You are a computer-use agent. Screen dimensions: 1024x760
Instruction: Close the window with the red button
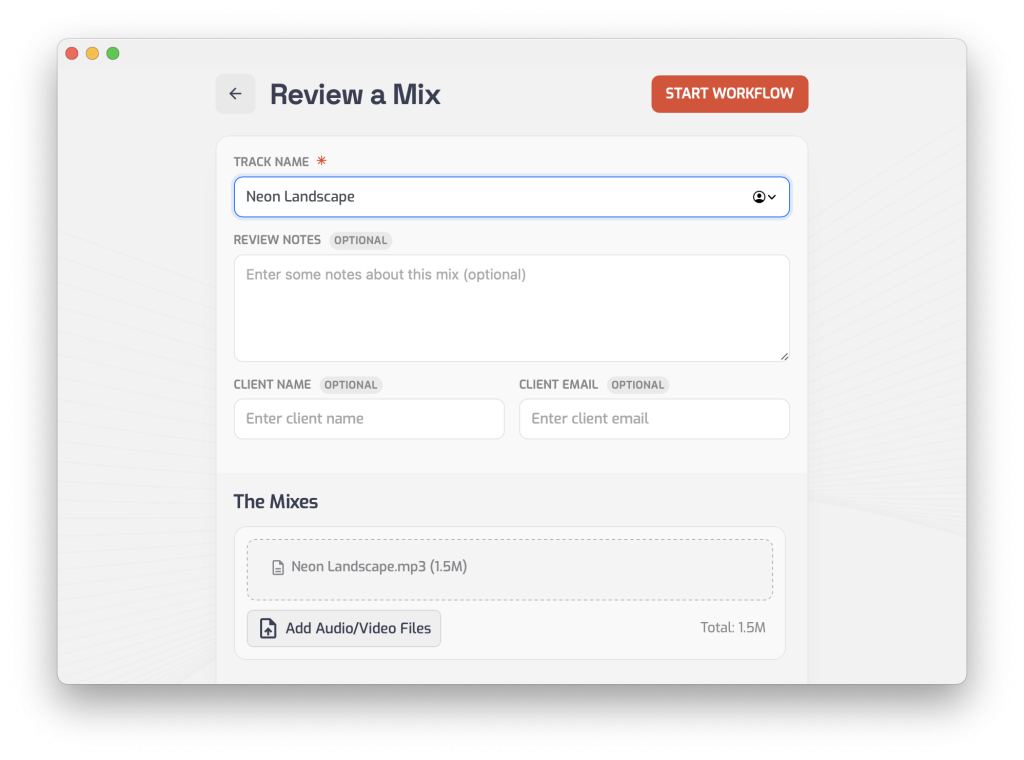point(72,54)
